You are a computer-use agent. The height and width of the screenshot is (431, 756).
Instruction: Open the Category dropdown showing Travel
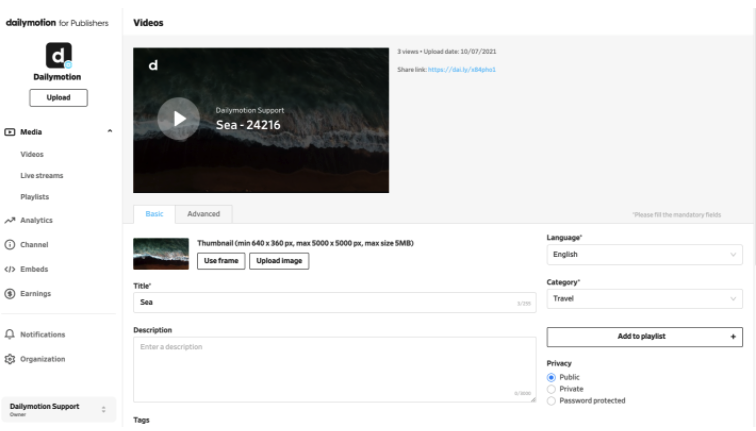(x=644, y=299)
